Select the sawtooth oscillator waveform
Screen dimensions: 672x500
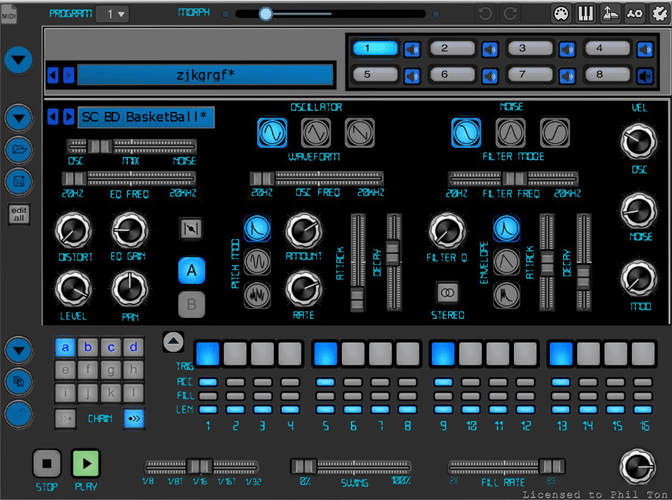pyautogui.click(x=360, y=133)
